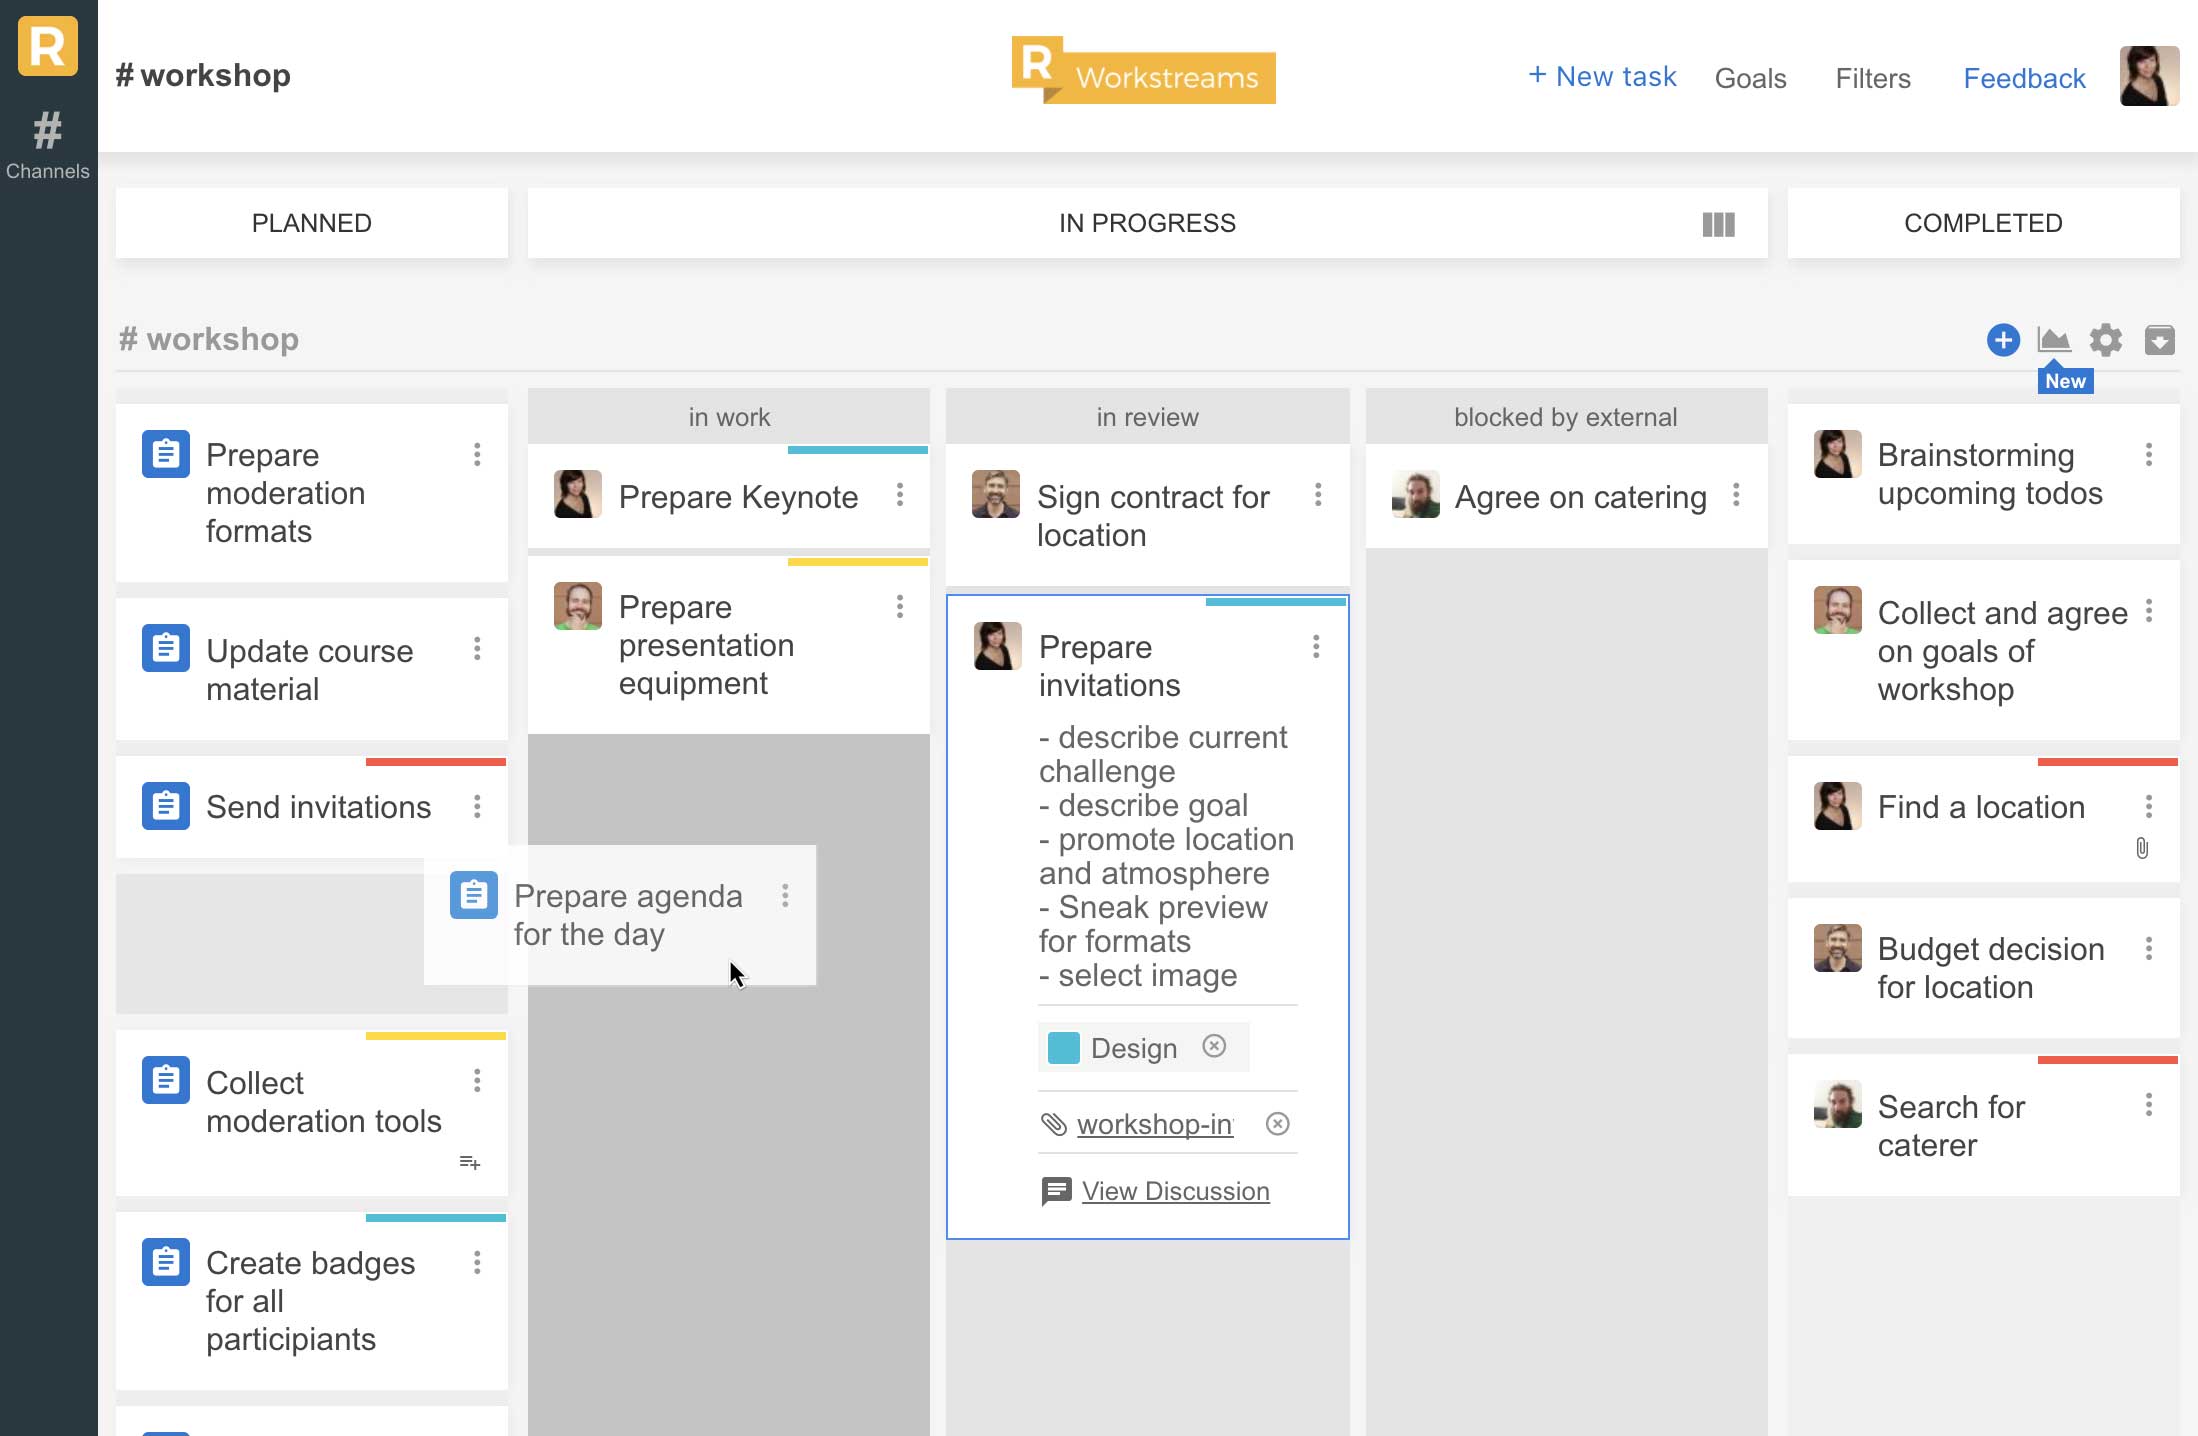This screenshot has width=2198, height=1436.
Task: Click the teal Design color swatch
Action: [1065, 1047]
